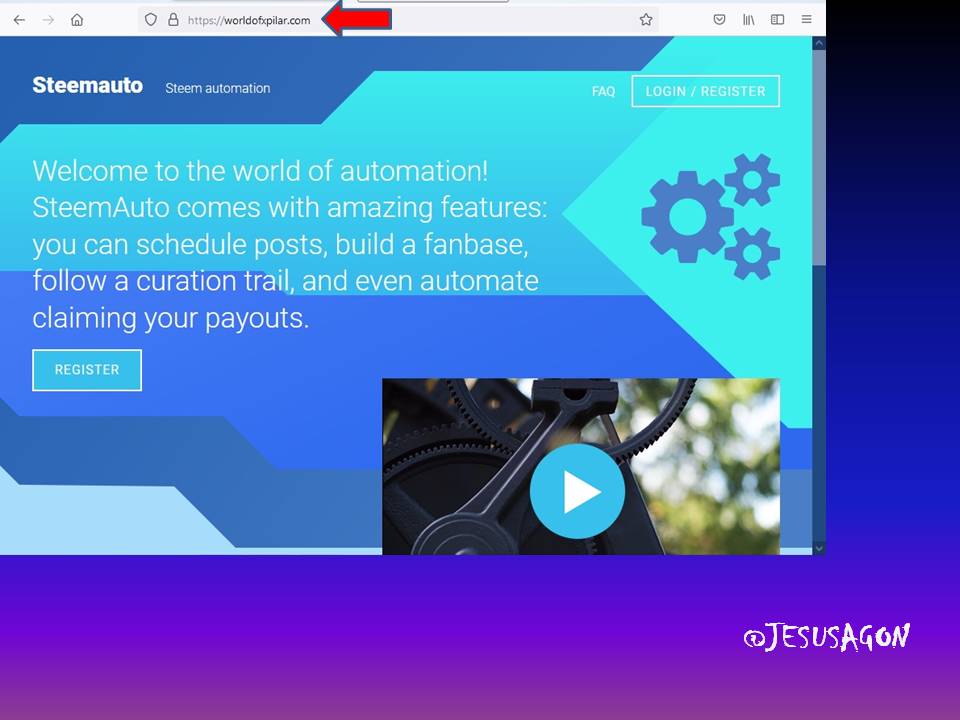Click the LOGIN / REGISTER button
The height and width of the screenshot is (720, 960).
point(705,91)
